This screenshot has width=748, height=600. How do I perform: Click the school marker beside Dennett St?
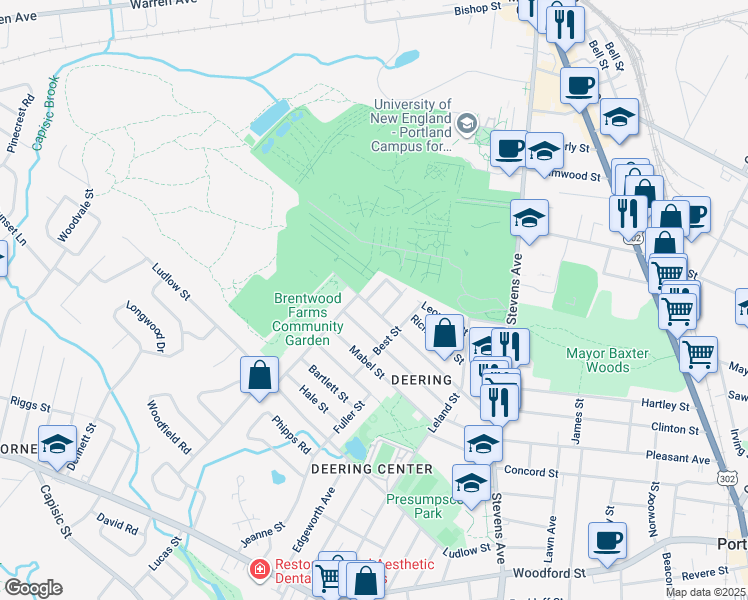[x=58, y=445]
